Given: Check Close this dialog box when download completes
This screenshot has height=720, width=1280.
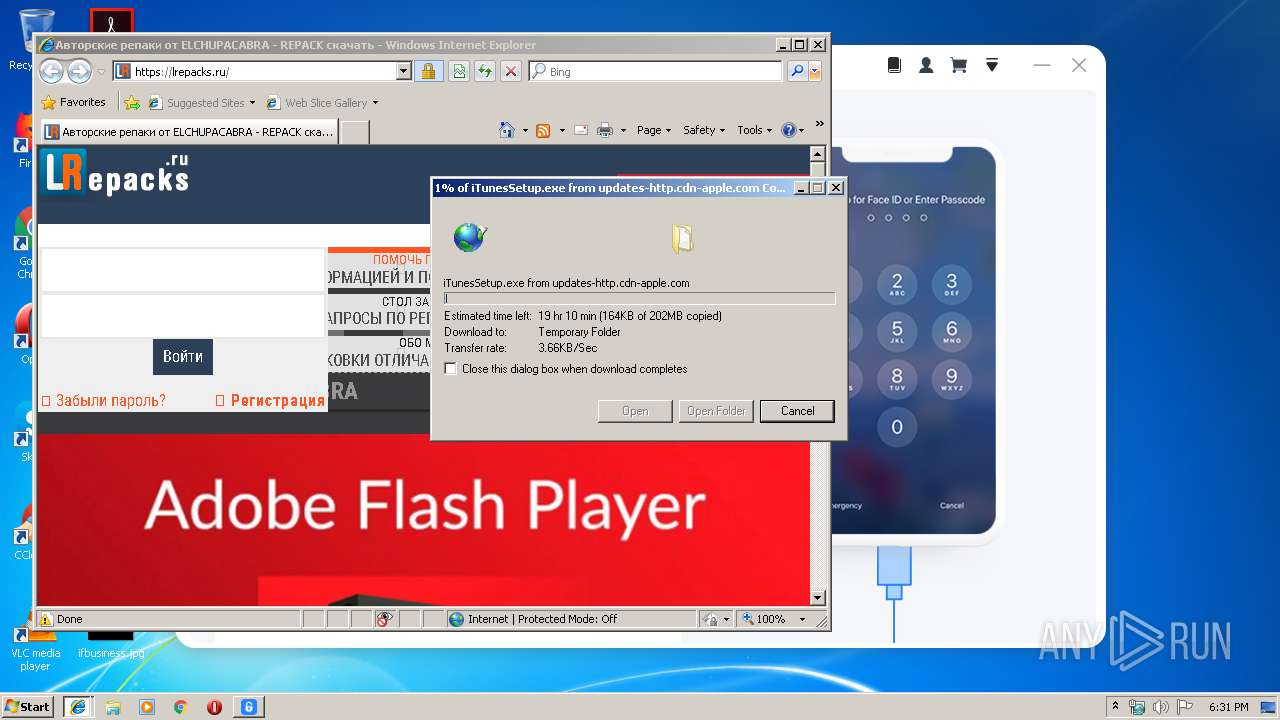Looking at the screenshot, I should (x=451, y=369).
